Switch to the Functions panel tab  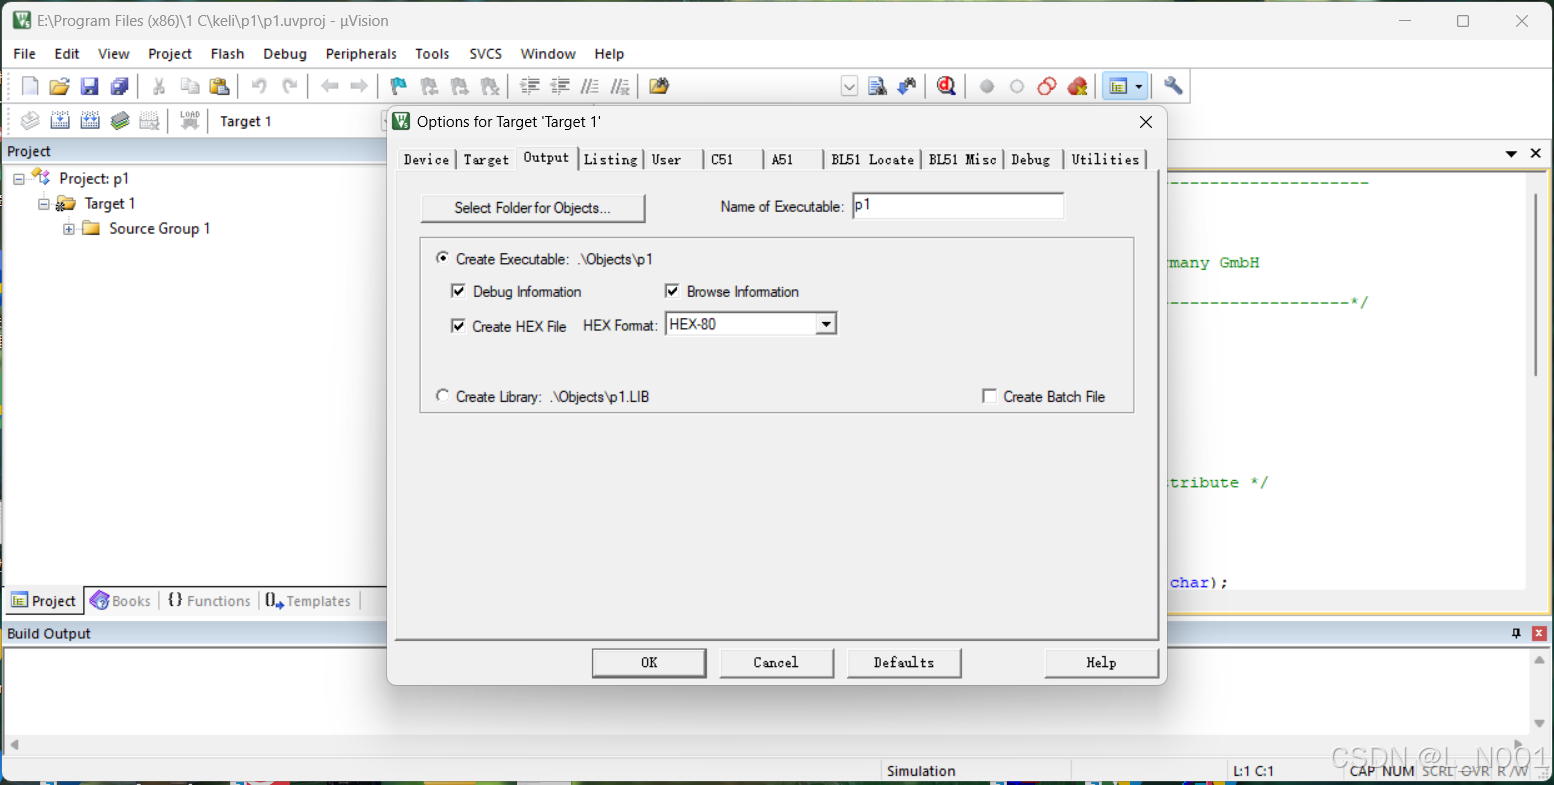(209, 601)
